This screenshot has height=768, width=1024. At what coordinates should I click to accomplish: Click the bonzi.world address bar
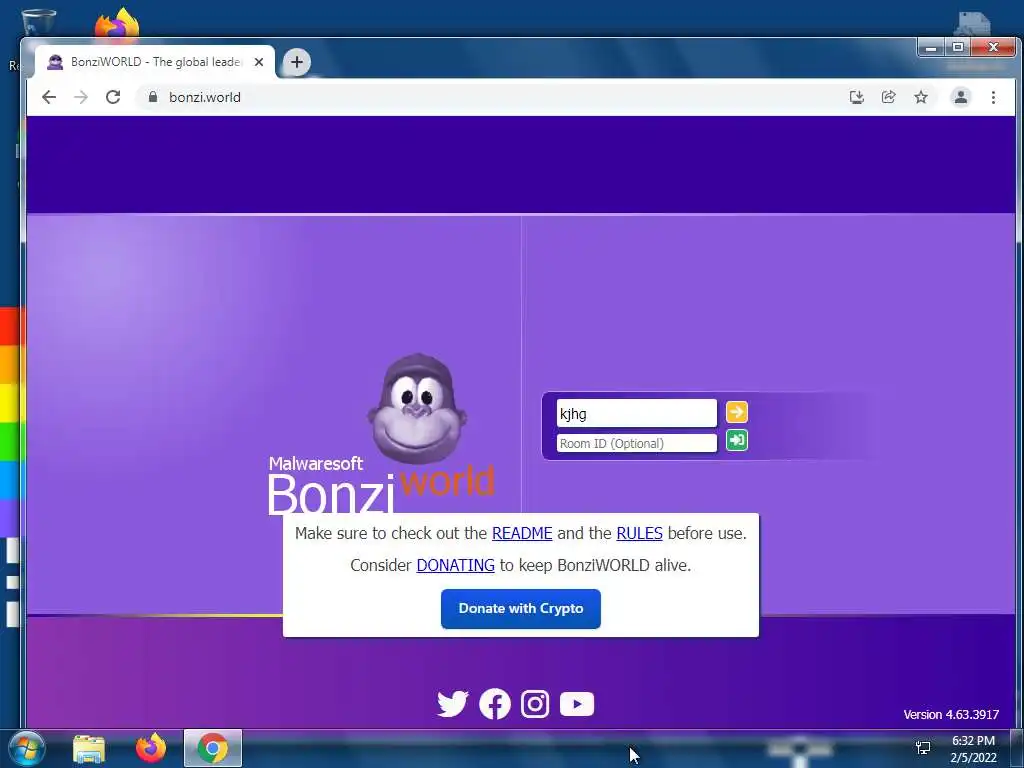[490, 97]
